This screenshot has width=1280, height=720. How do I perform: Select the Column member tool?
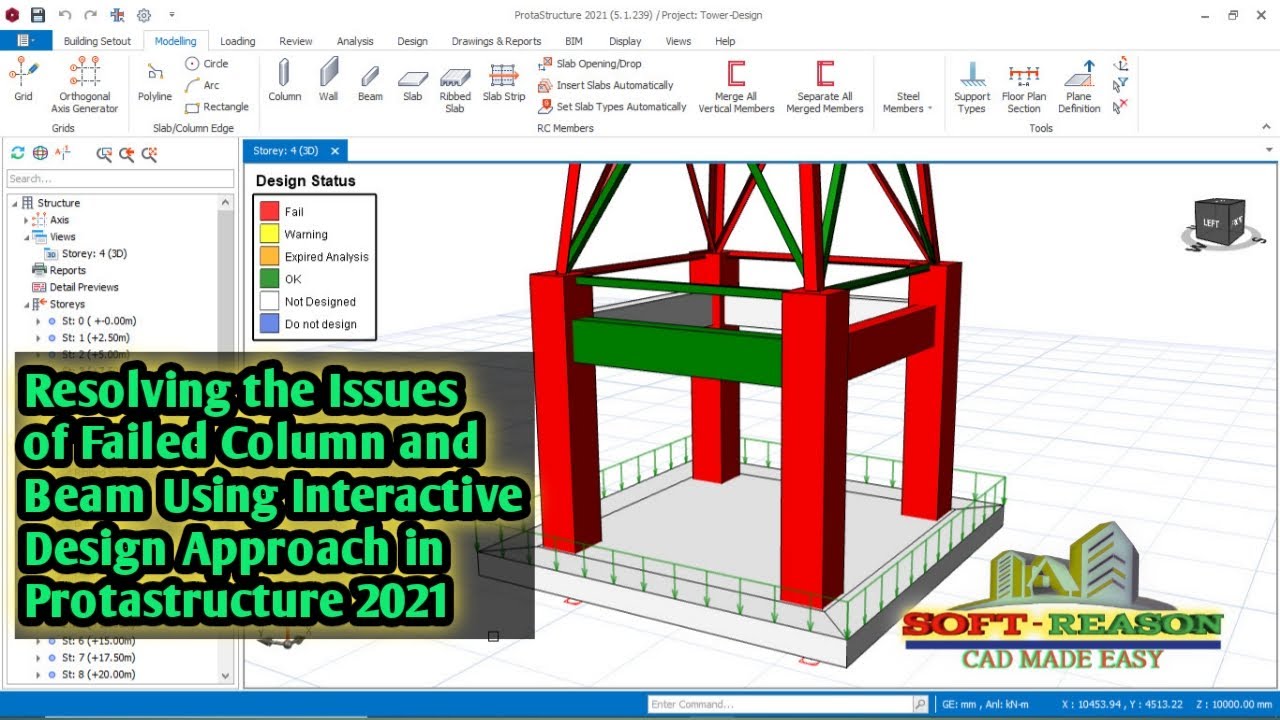pos(284,81)
